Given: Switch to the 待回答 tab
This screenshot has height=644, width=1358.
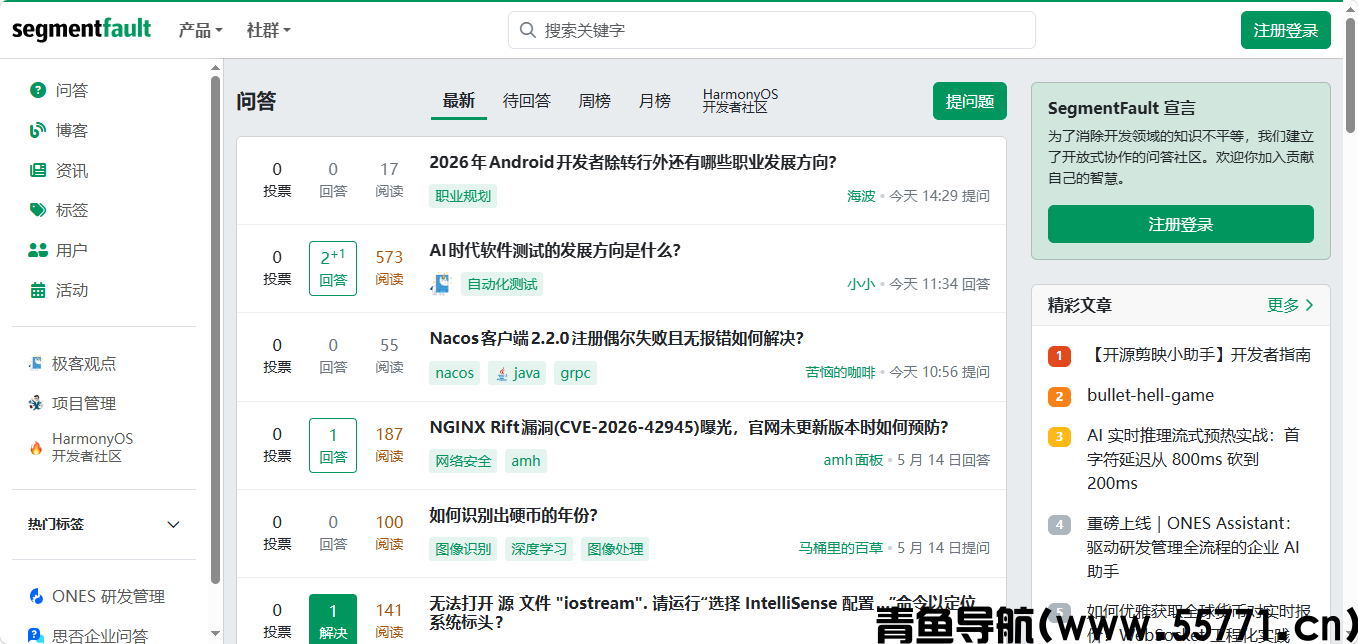Looking at the screenshot, I should point(527,101).
